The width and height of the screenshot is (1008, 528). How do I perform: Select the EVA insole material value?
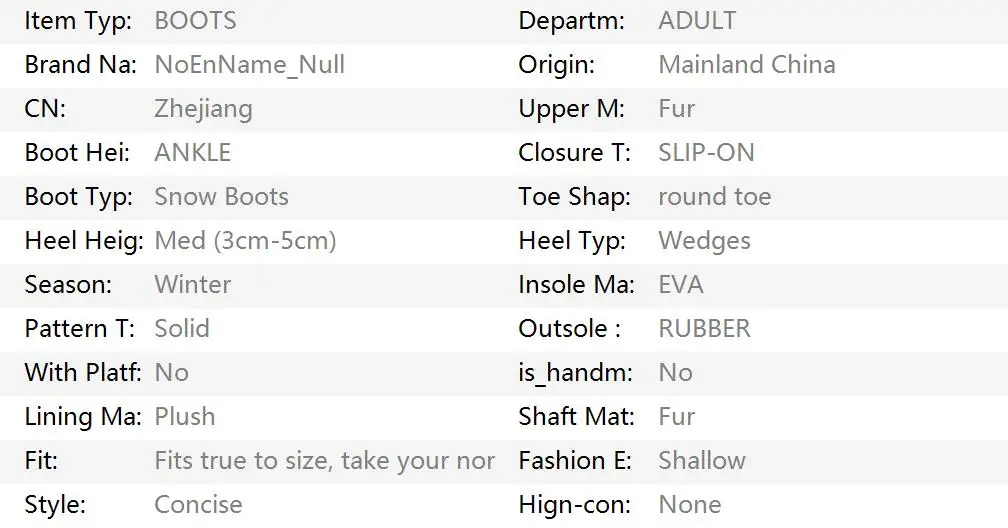(x=680, y=285)
